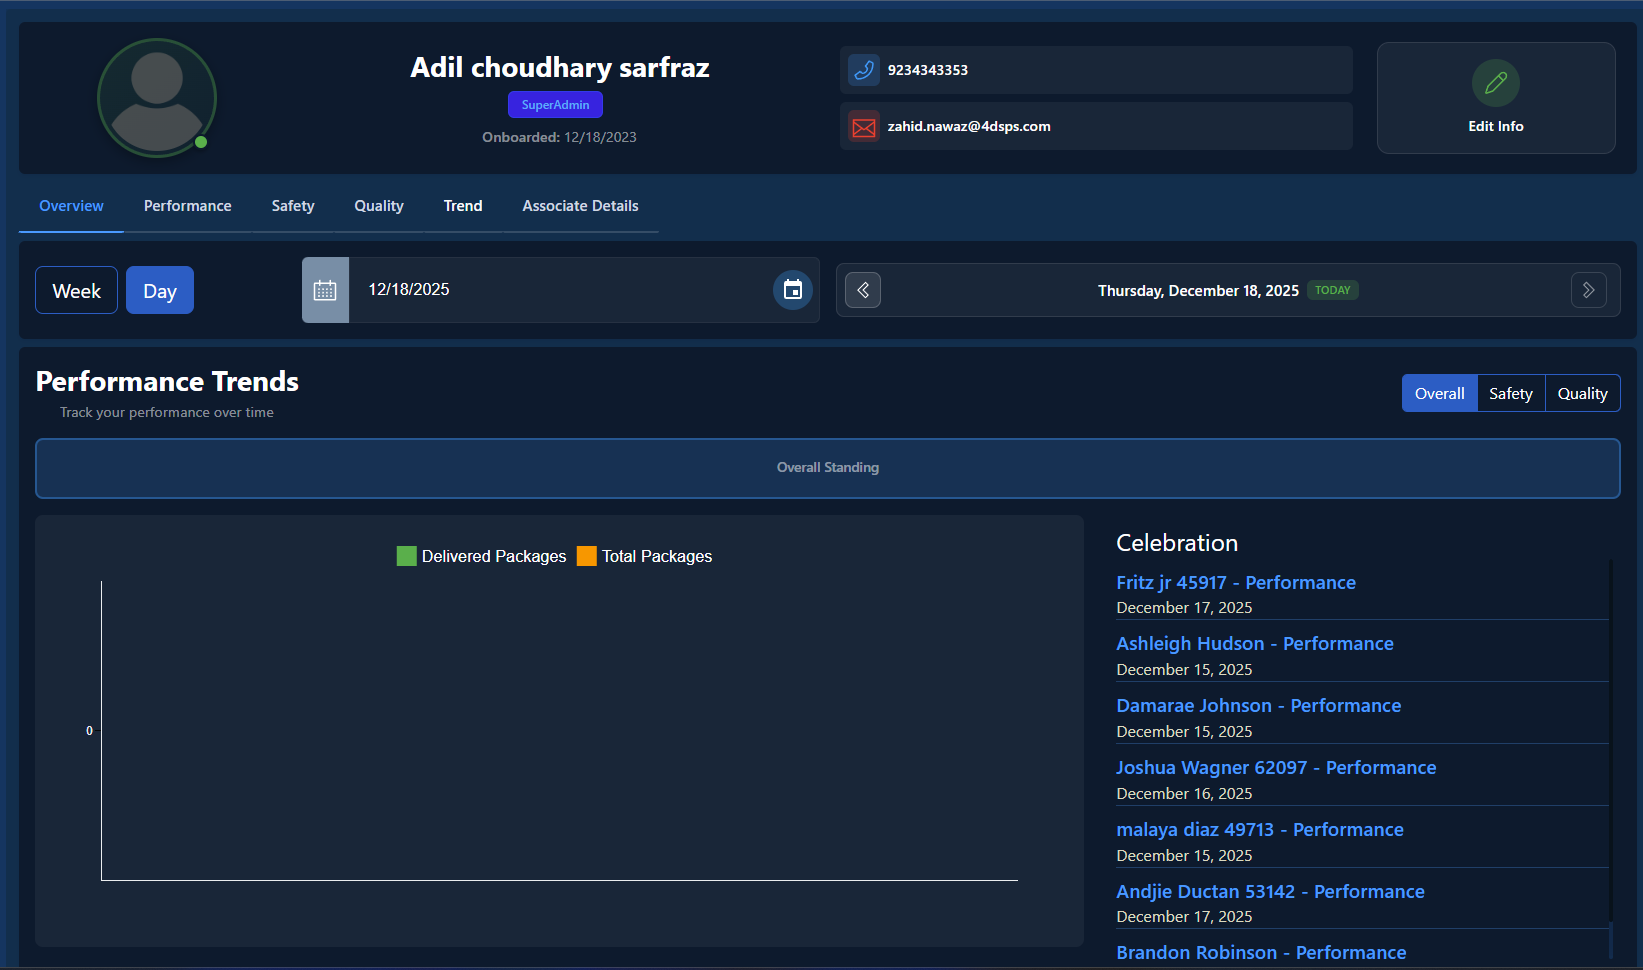Select the Safety trend filter
Viewport: 1643px width, 970px height.
click(1510, 394)
